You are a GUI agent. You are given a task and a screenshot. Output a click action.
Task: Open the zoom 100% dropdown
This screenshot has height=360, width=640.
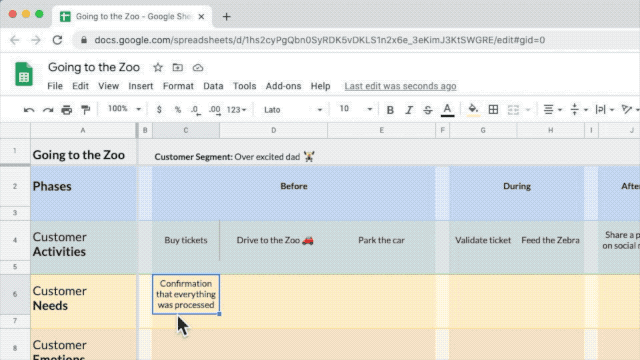(x=124, y=109)
